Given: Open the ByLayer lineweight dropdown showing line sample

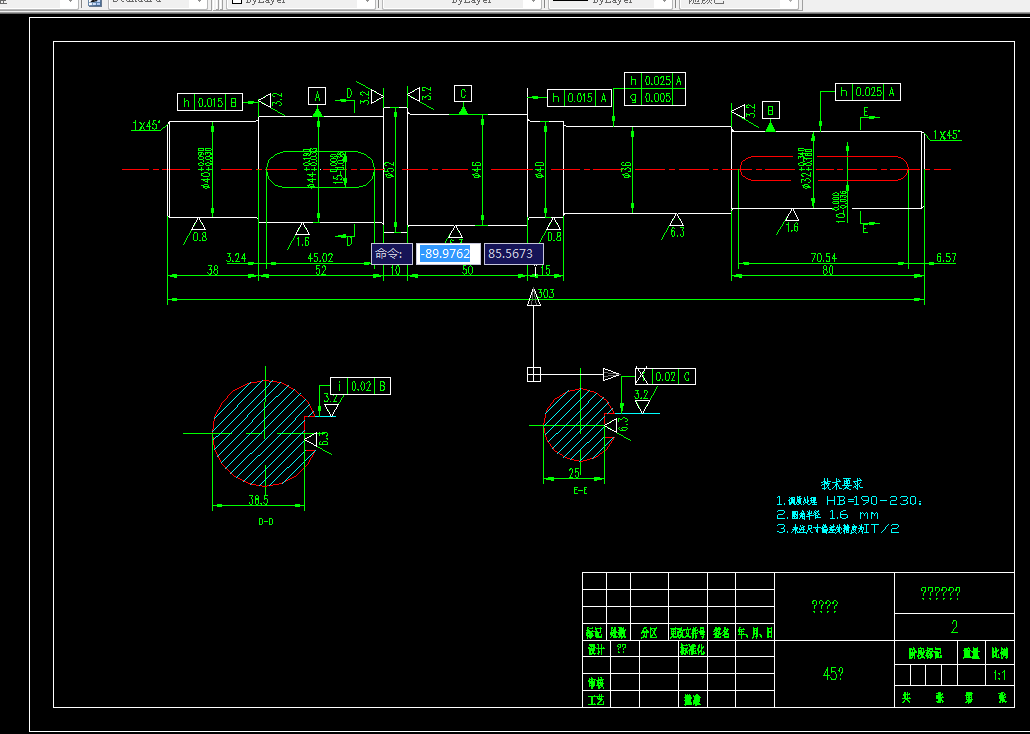Looking at the screenshot, I should click(610, 2).
